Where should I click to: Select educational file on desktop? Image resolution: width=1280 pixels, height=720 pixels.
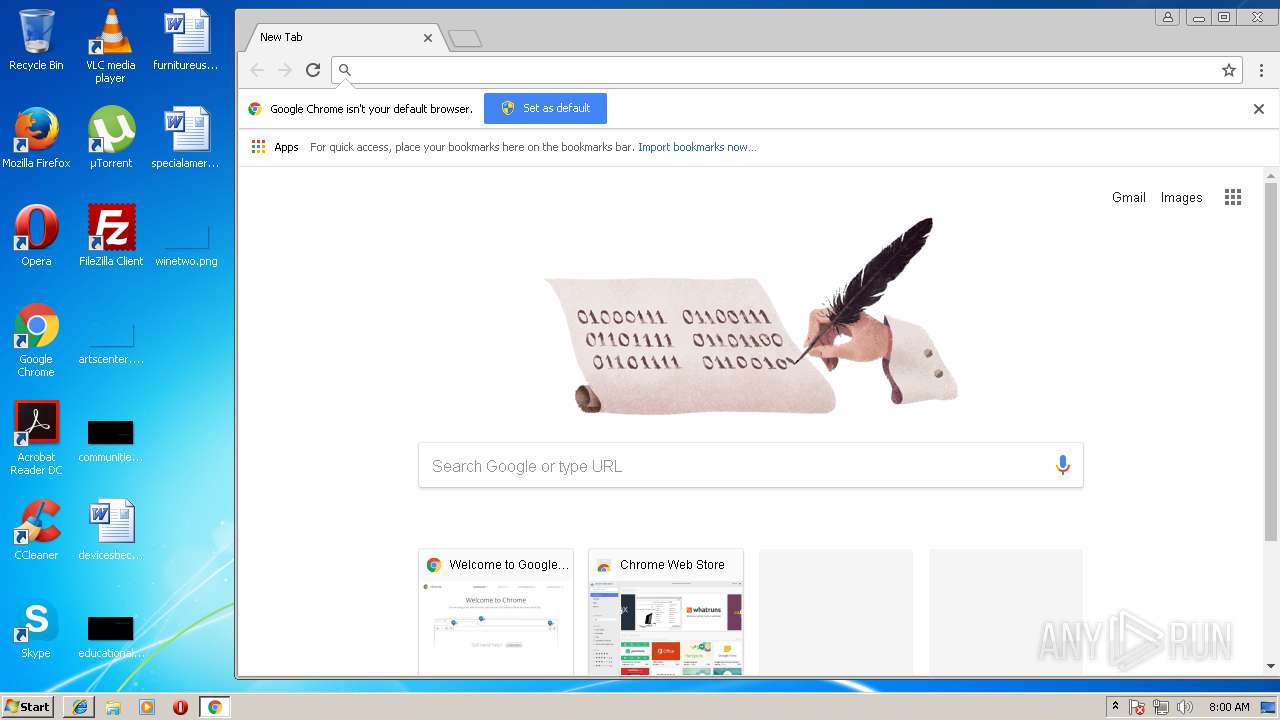pyautogui.click(x=110, y=637)
